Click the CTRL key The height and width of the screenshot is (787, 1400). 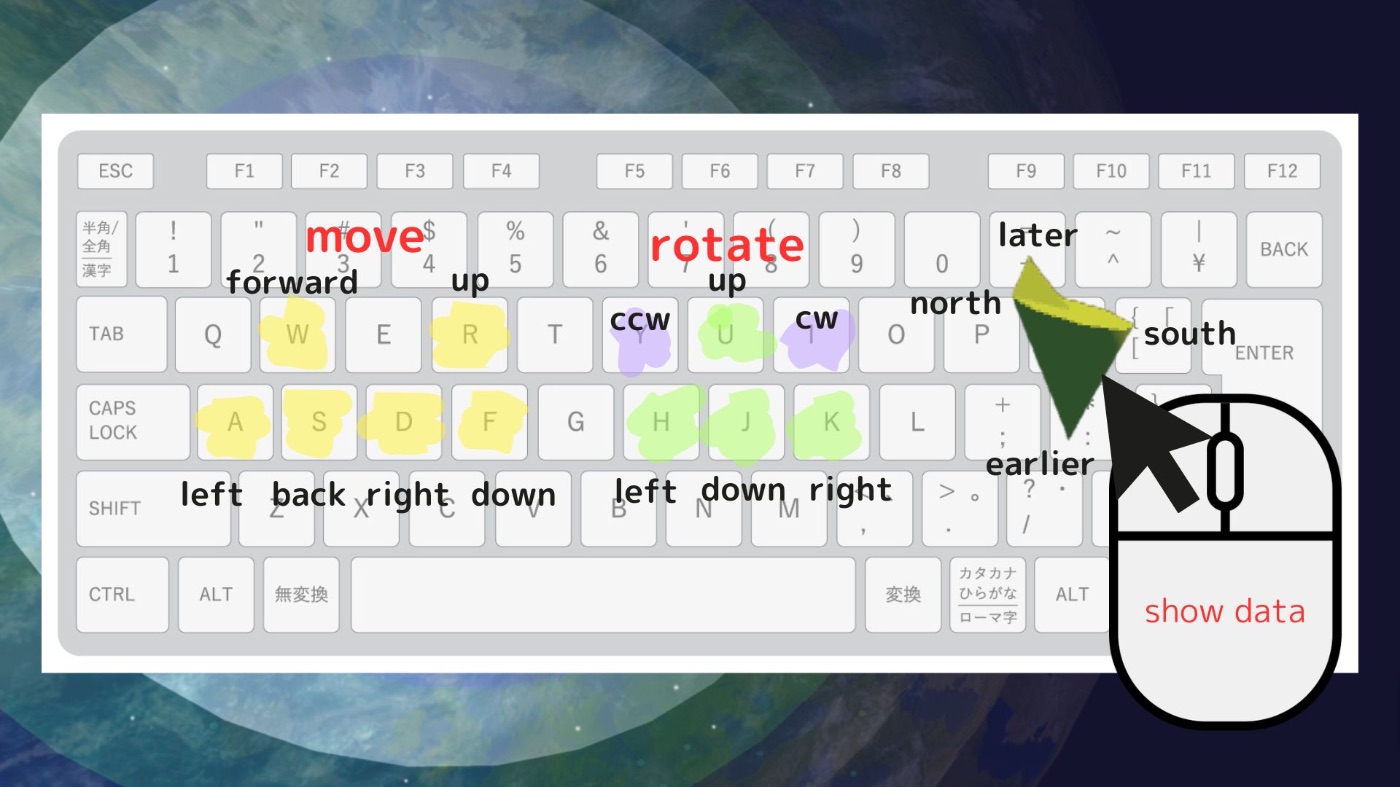pyautogui.click(x=123, y=594)
